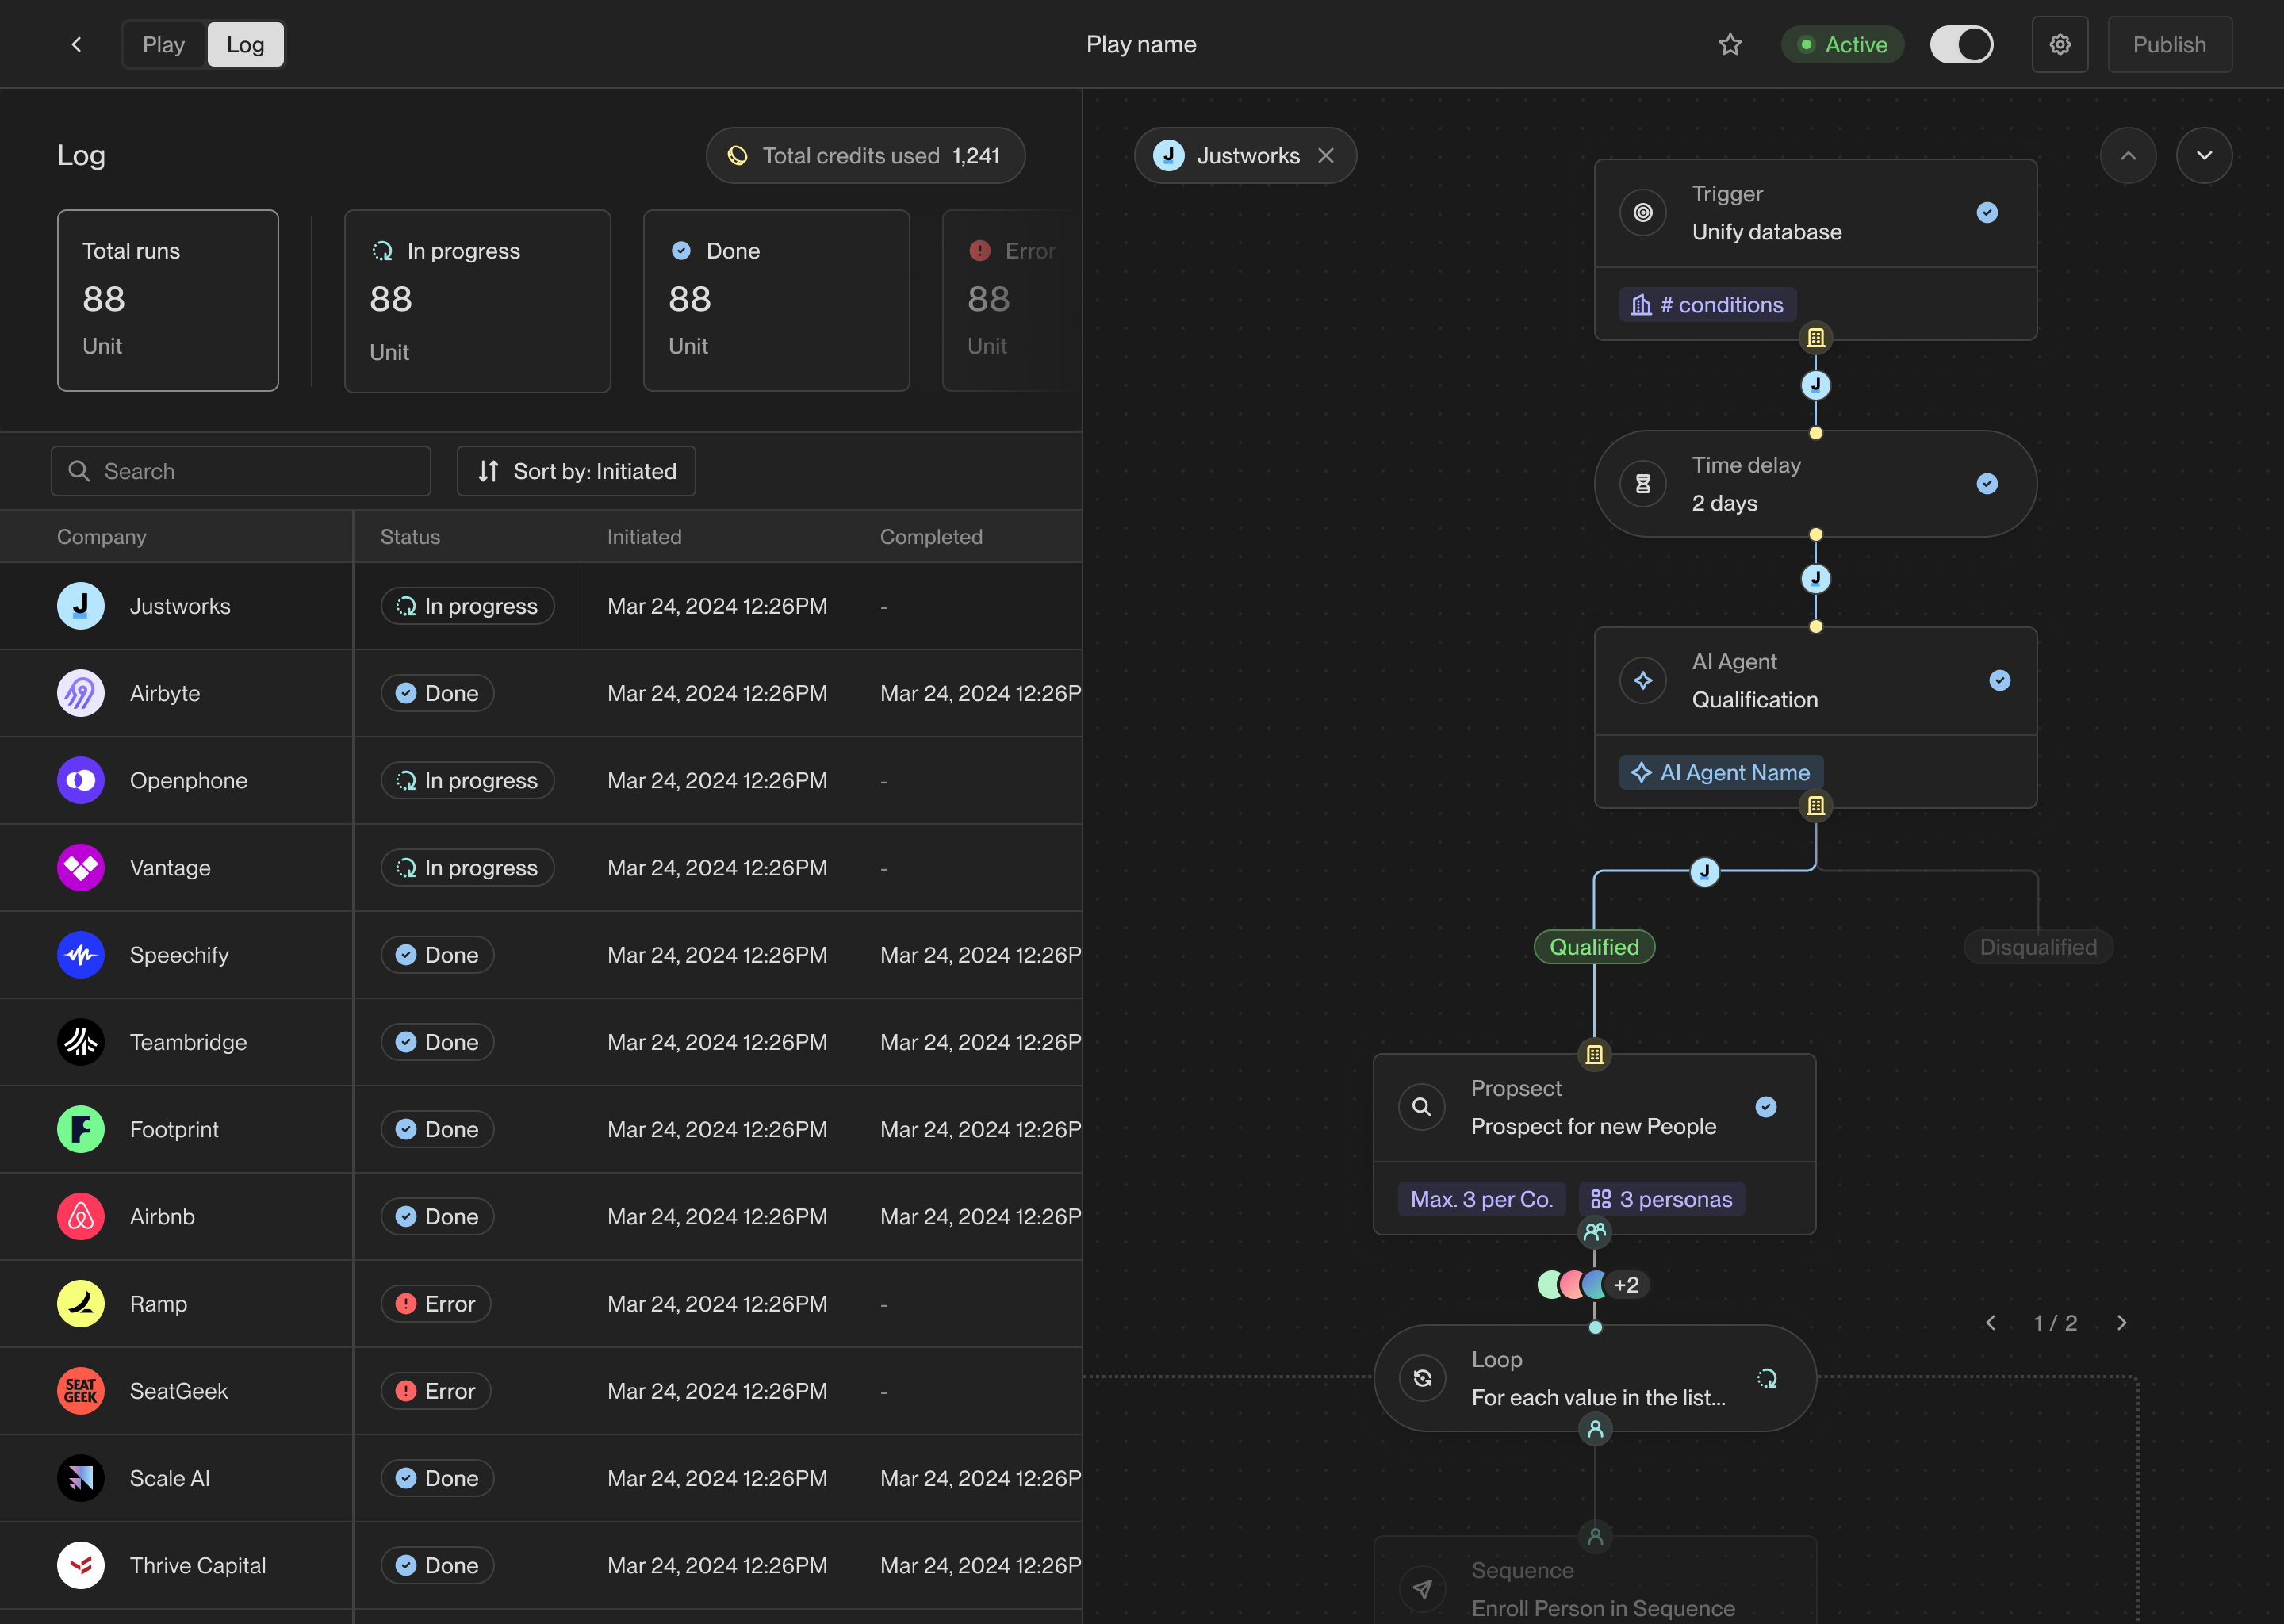Image resolution: width=2284 pixels, height=1624 pixels.
Task: Click the Prospect magnifier icon
Action: (1421, 1107)
